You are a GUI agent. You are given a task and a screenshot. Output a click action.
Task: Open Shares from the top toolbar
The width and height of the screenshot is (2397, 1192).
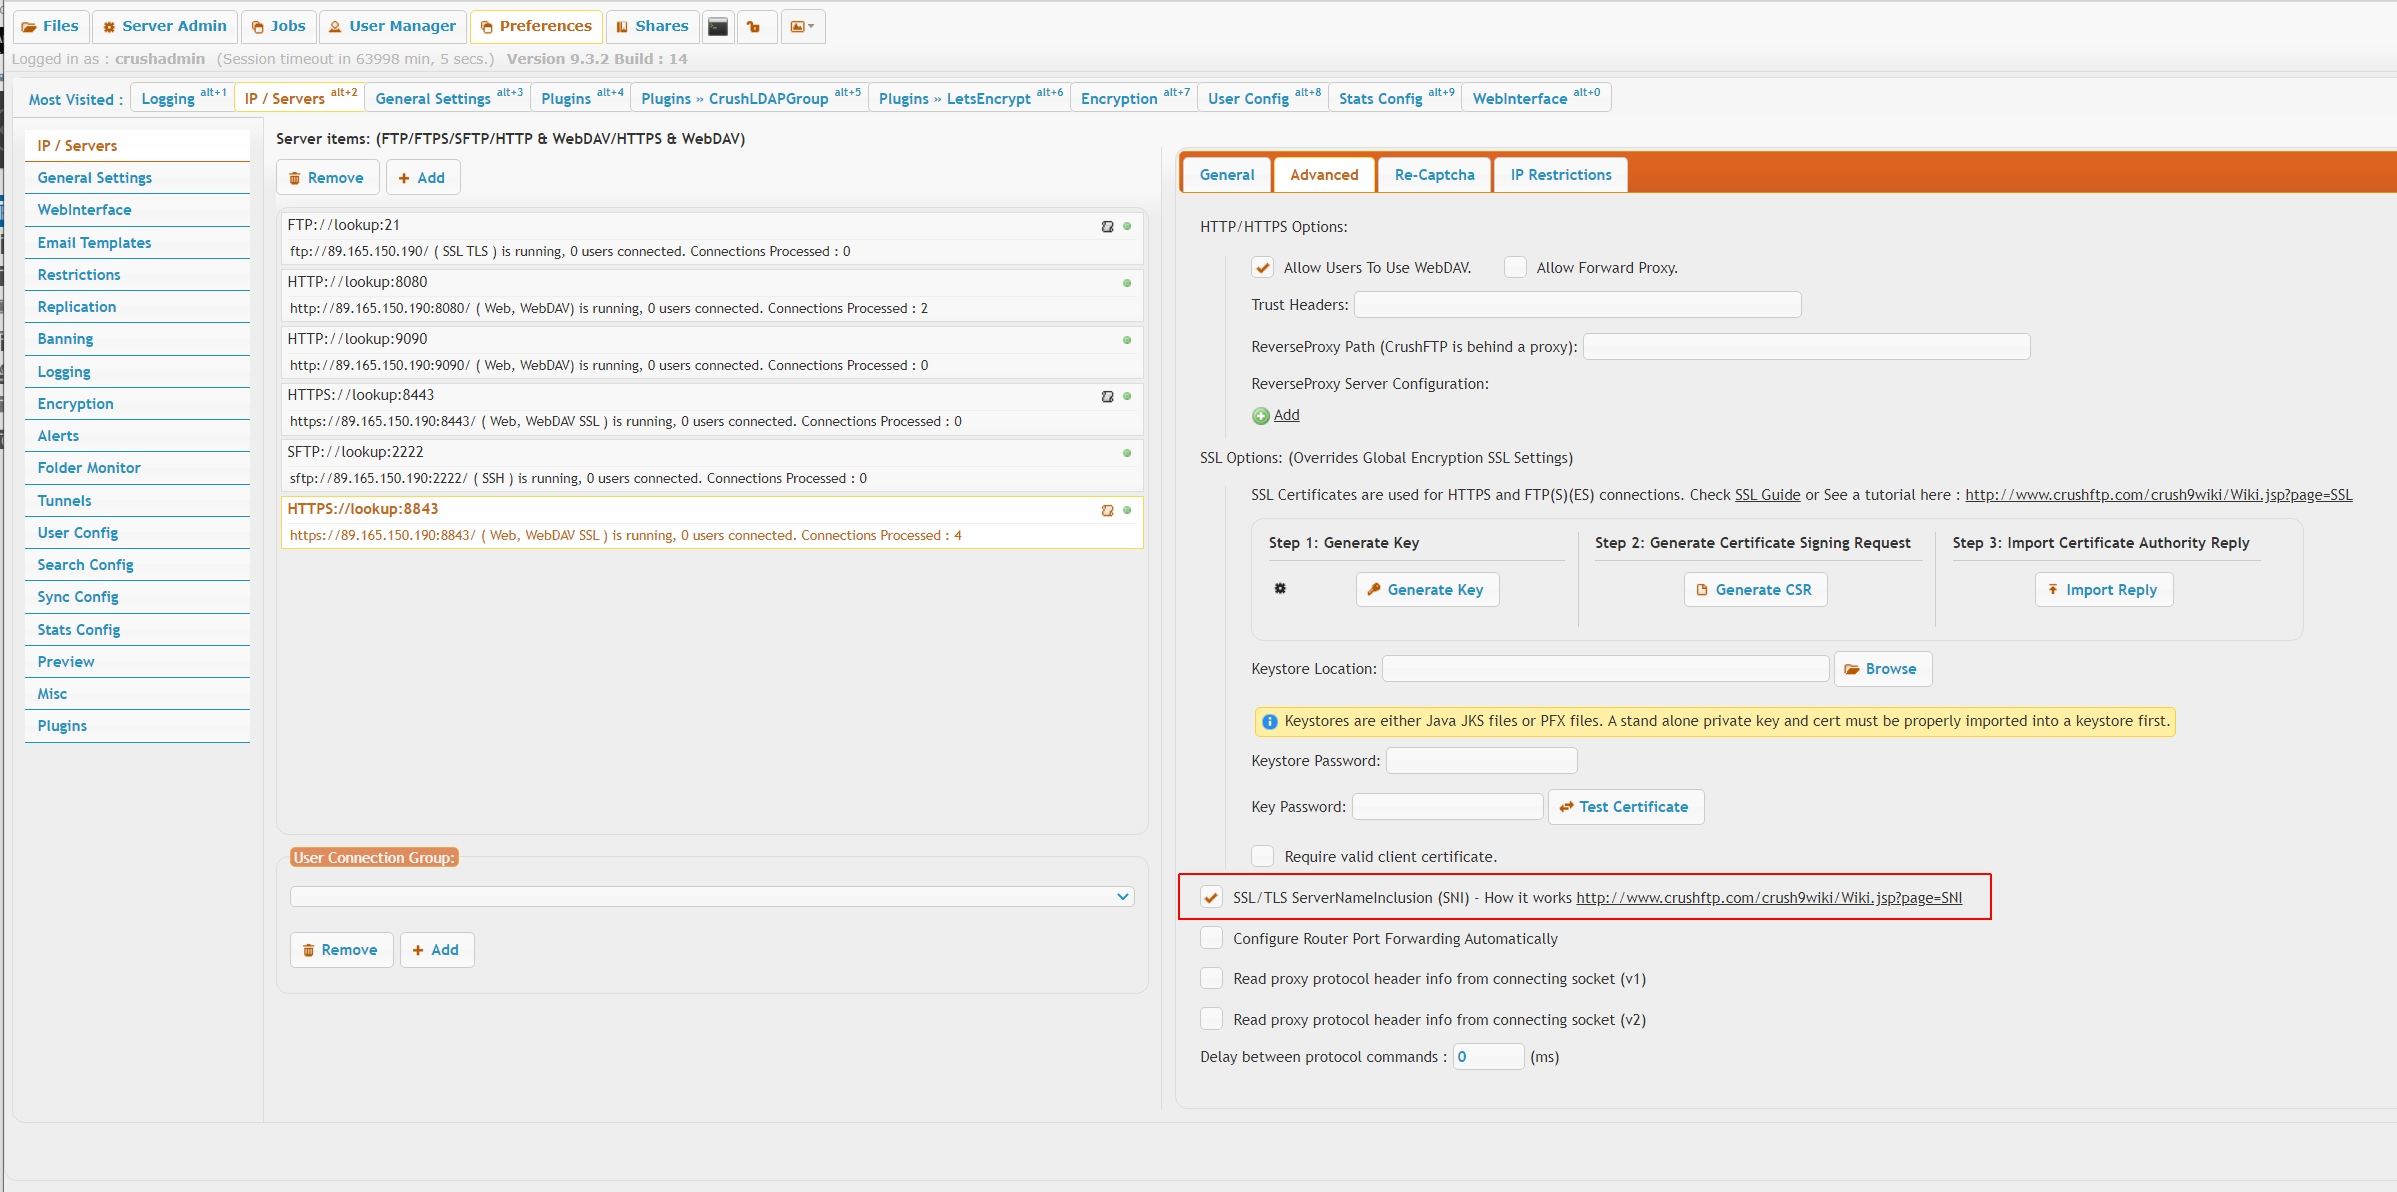(x=652, y=27)
